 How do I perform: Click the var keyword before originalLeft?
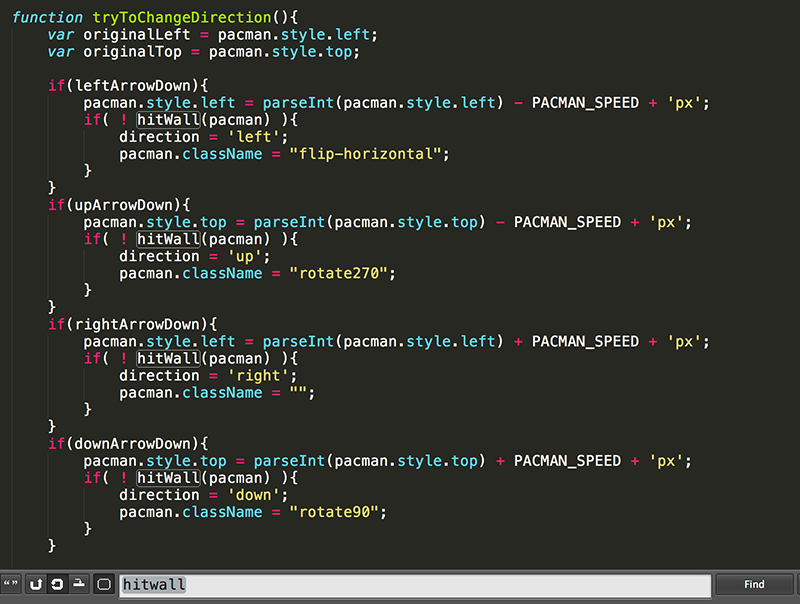[x=61, y=35]
